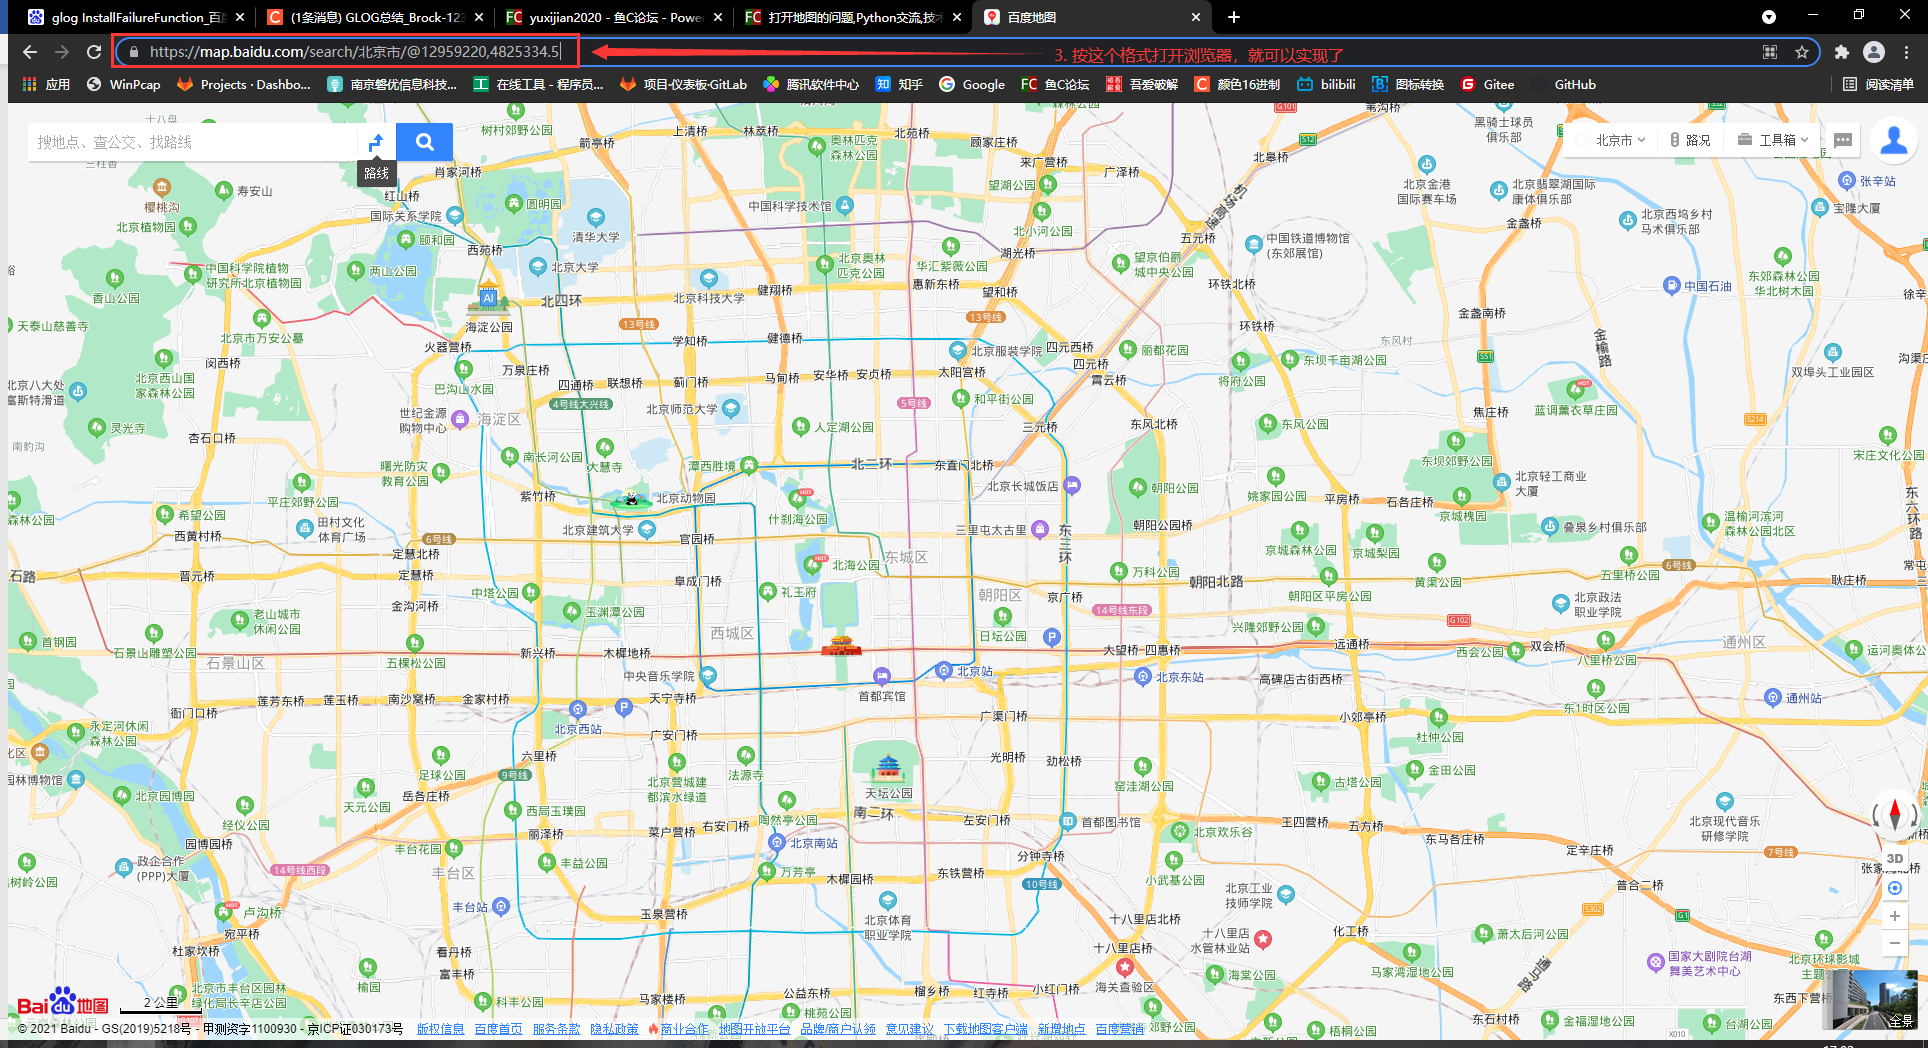Click the Baidu 地图 logo

click(63, 1002)
